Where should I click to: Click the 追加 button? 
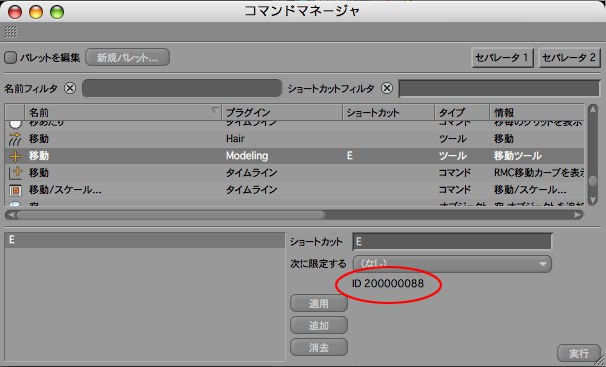(319, 325)
